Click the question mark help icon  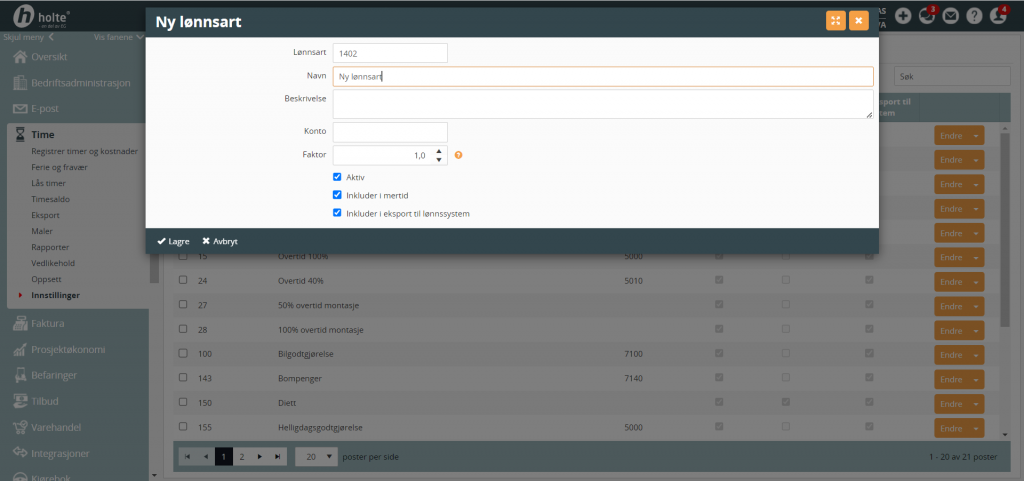pos(974,15)
